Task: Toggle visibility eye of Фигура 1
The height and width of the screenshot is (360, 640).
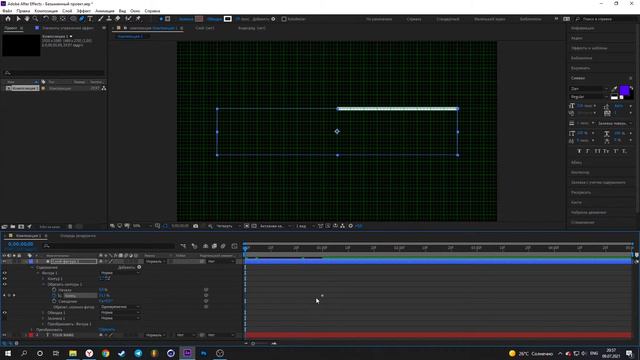Action: click(x=5, y=273)
